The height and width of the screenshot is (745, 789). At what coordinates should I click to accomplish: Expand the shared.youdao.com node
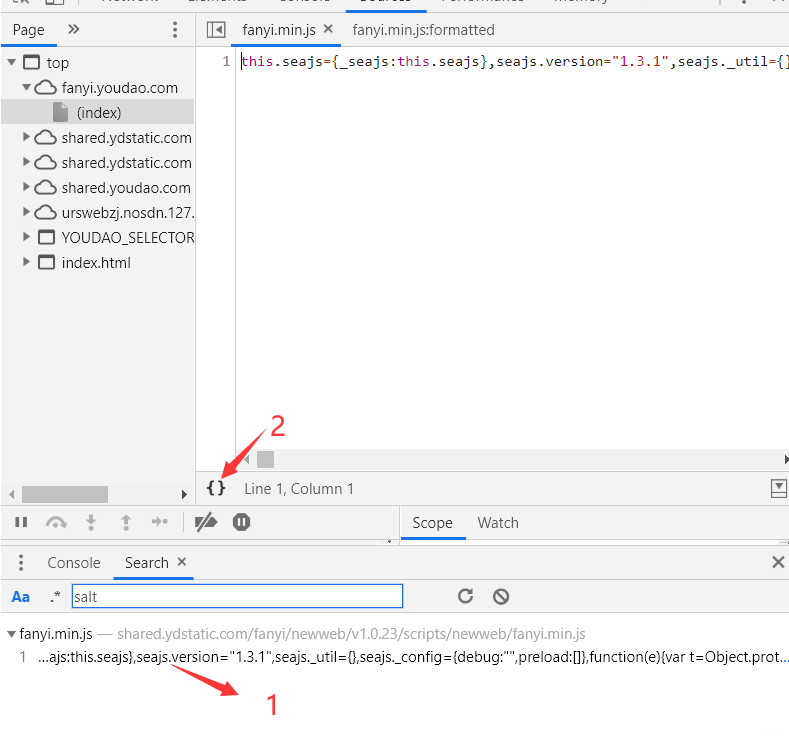coord(26,187)
